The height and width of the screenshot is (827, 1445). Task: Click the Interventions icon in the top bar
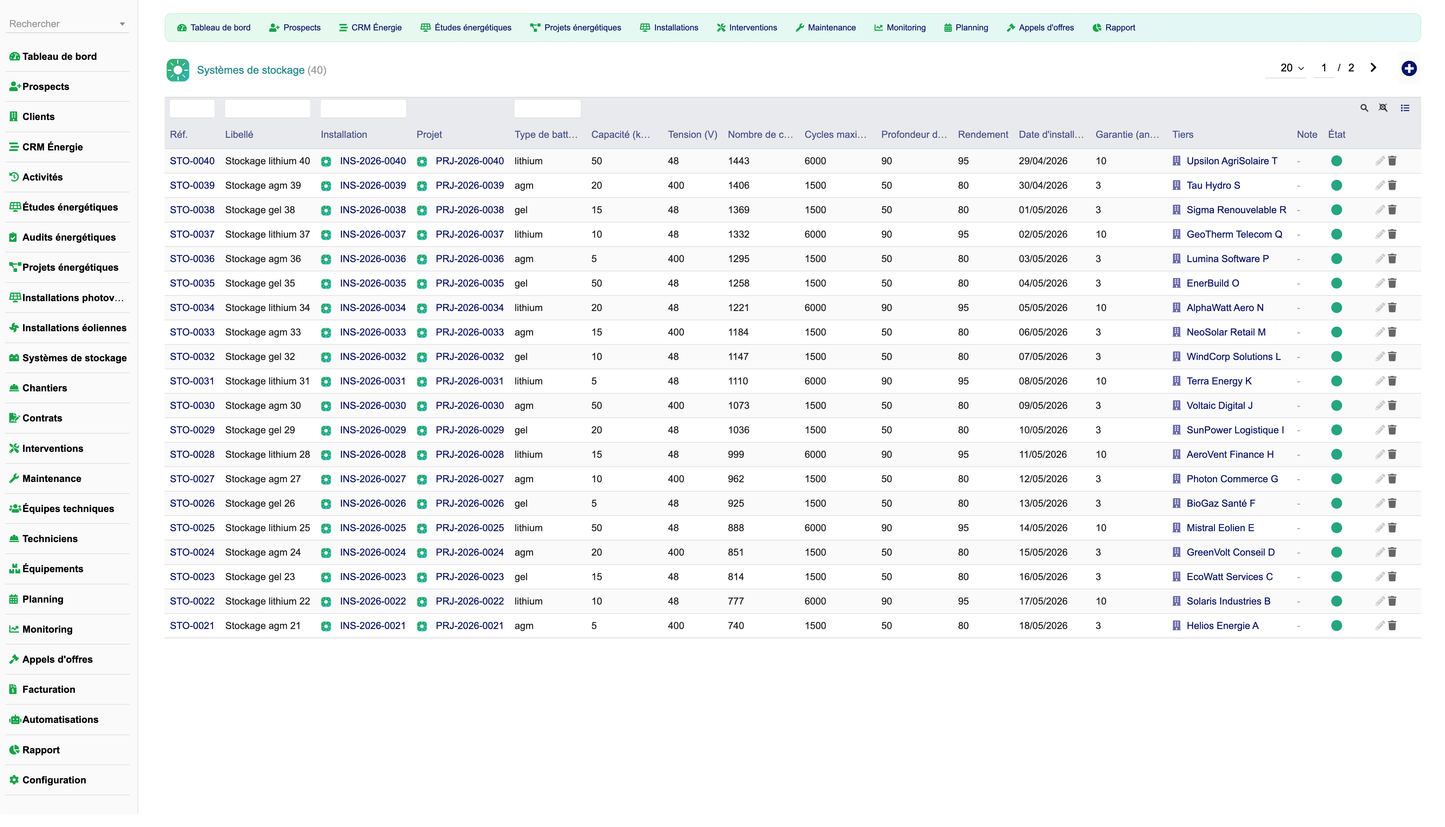721,28
